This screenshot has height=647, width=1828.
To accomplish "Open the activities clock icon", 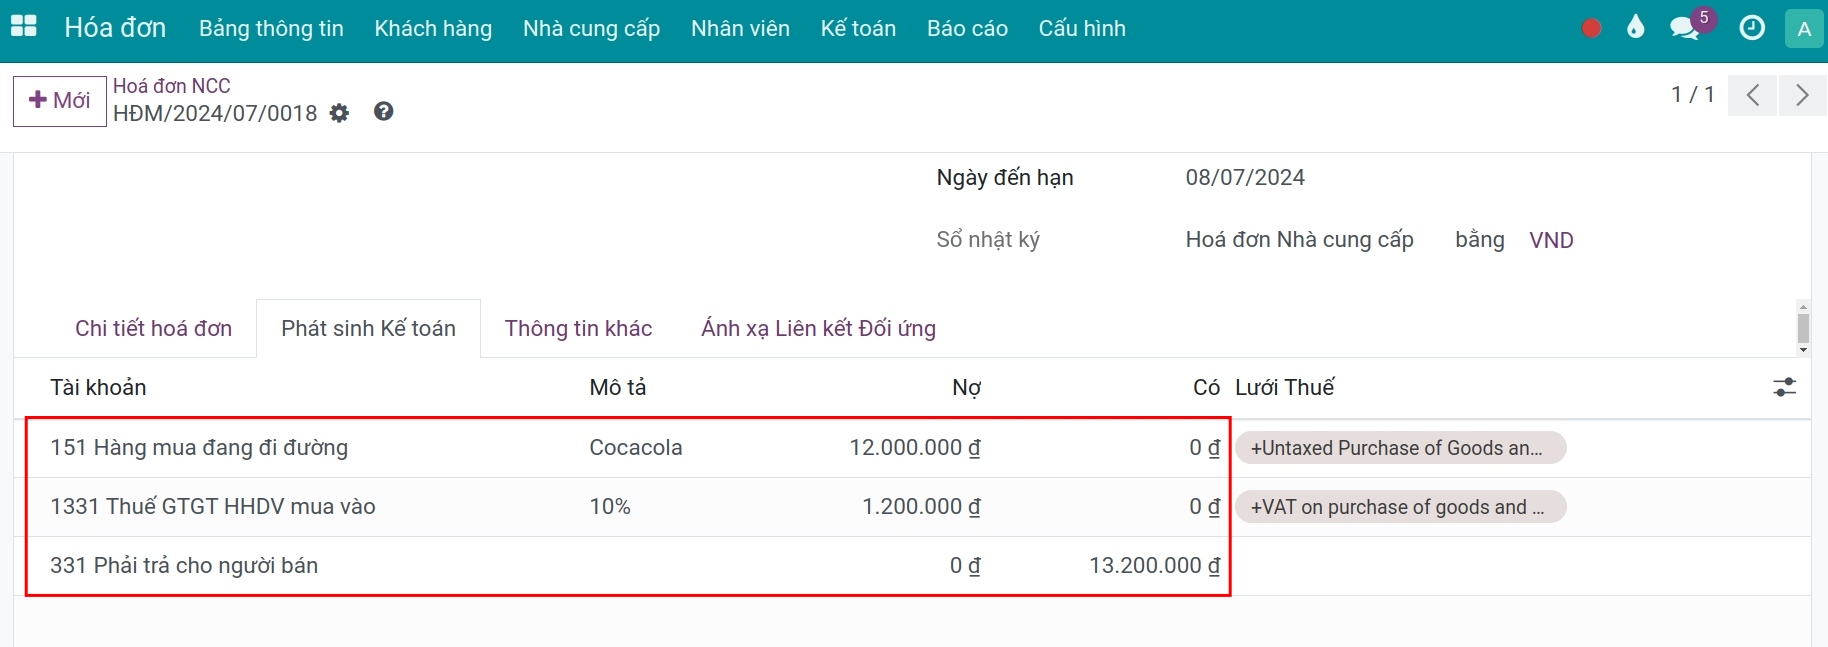I will pyautogui.click(x=1752, y=28).
